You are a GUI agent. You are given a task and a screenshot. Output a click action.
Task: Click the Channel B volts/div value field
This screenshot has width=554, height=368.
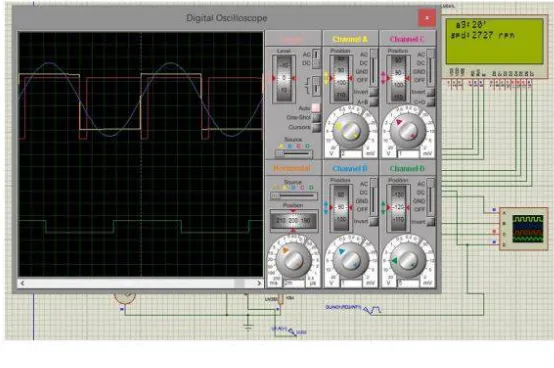pos(351,283)
